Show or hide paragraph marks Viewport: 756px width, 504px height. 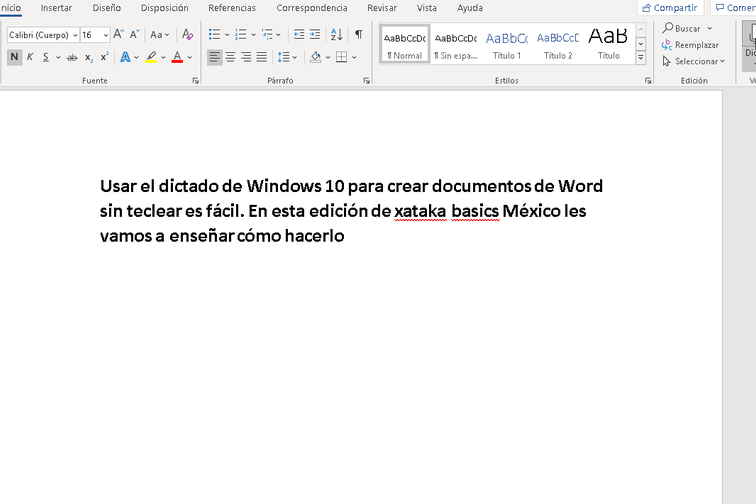click(359, 34)
